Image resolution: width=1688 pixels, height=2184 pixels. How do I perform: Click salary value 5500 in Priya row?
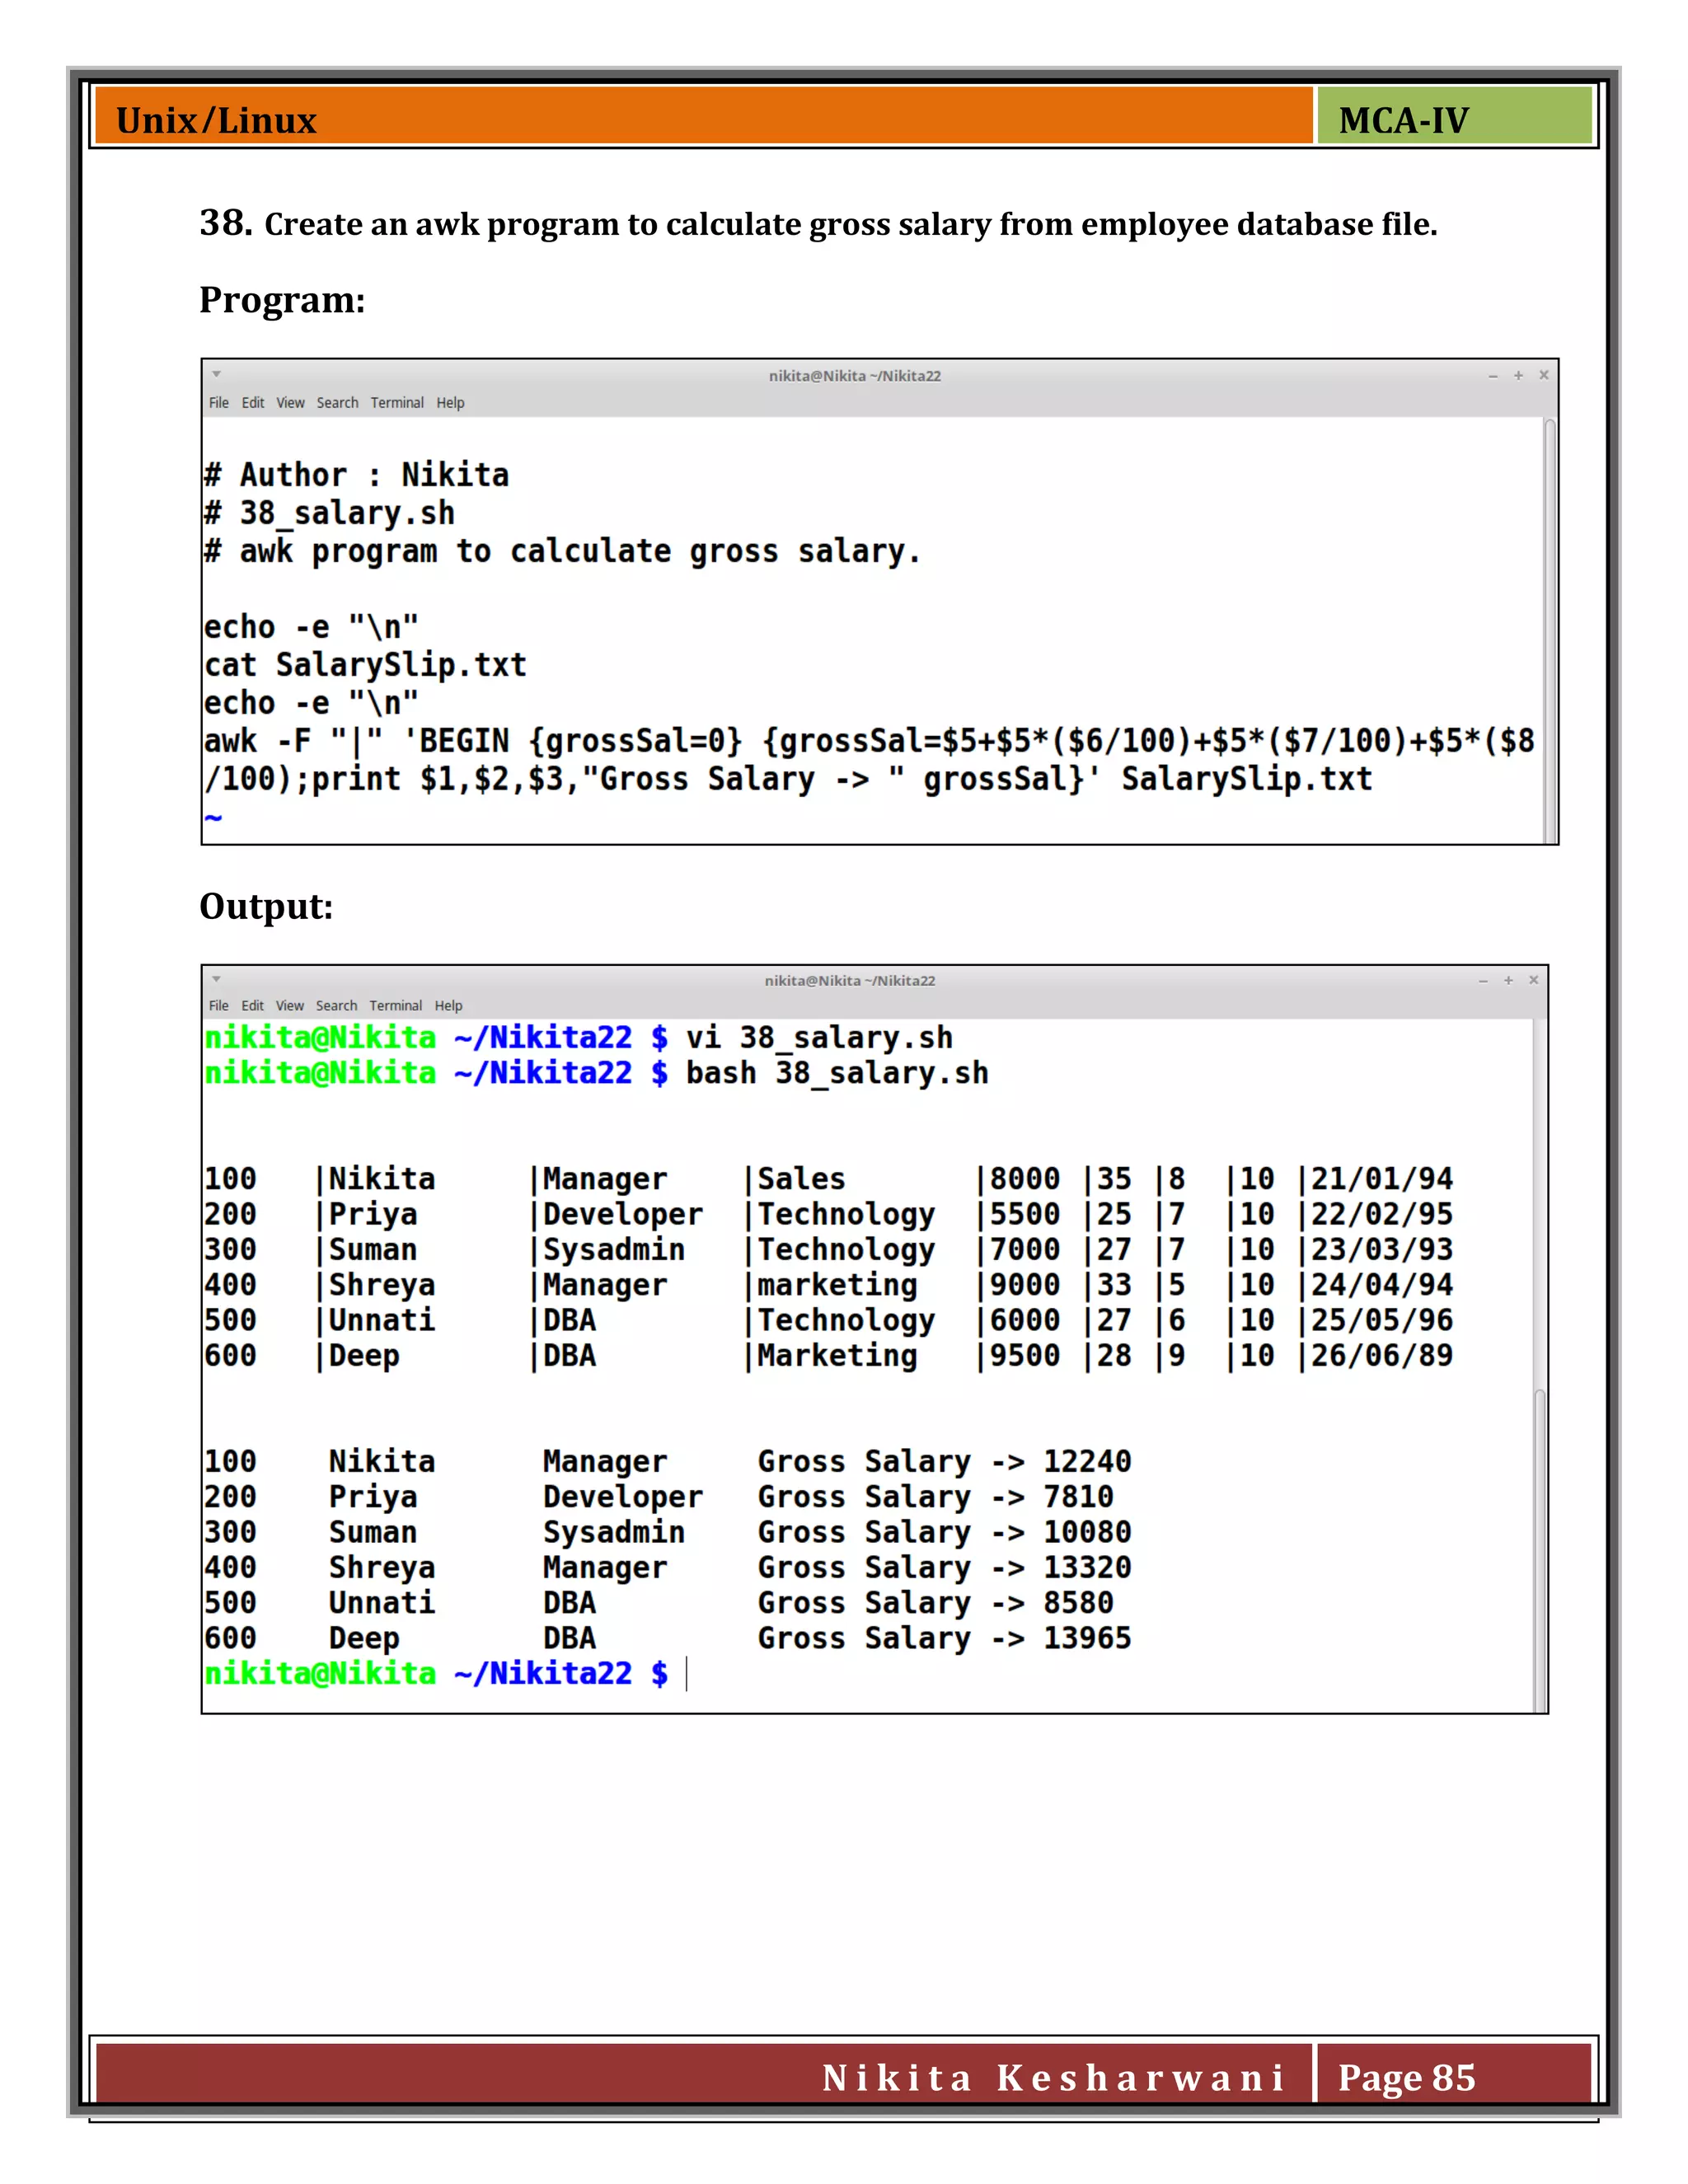[1025, 1214]
